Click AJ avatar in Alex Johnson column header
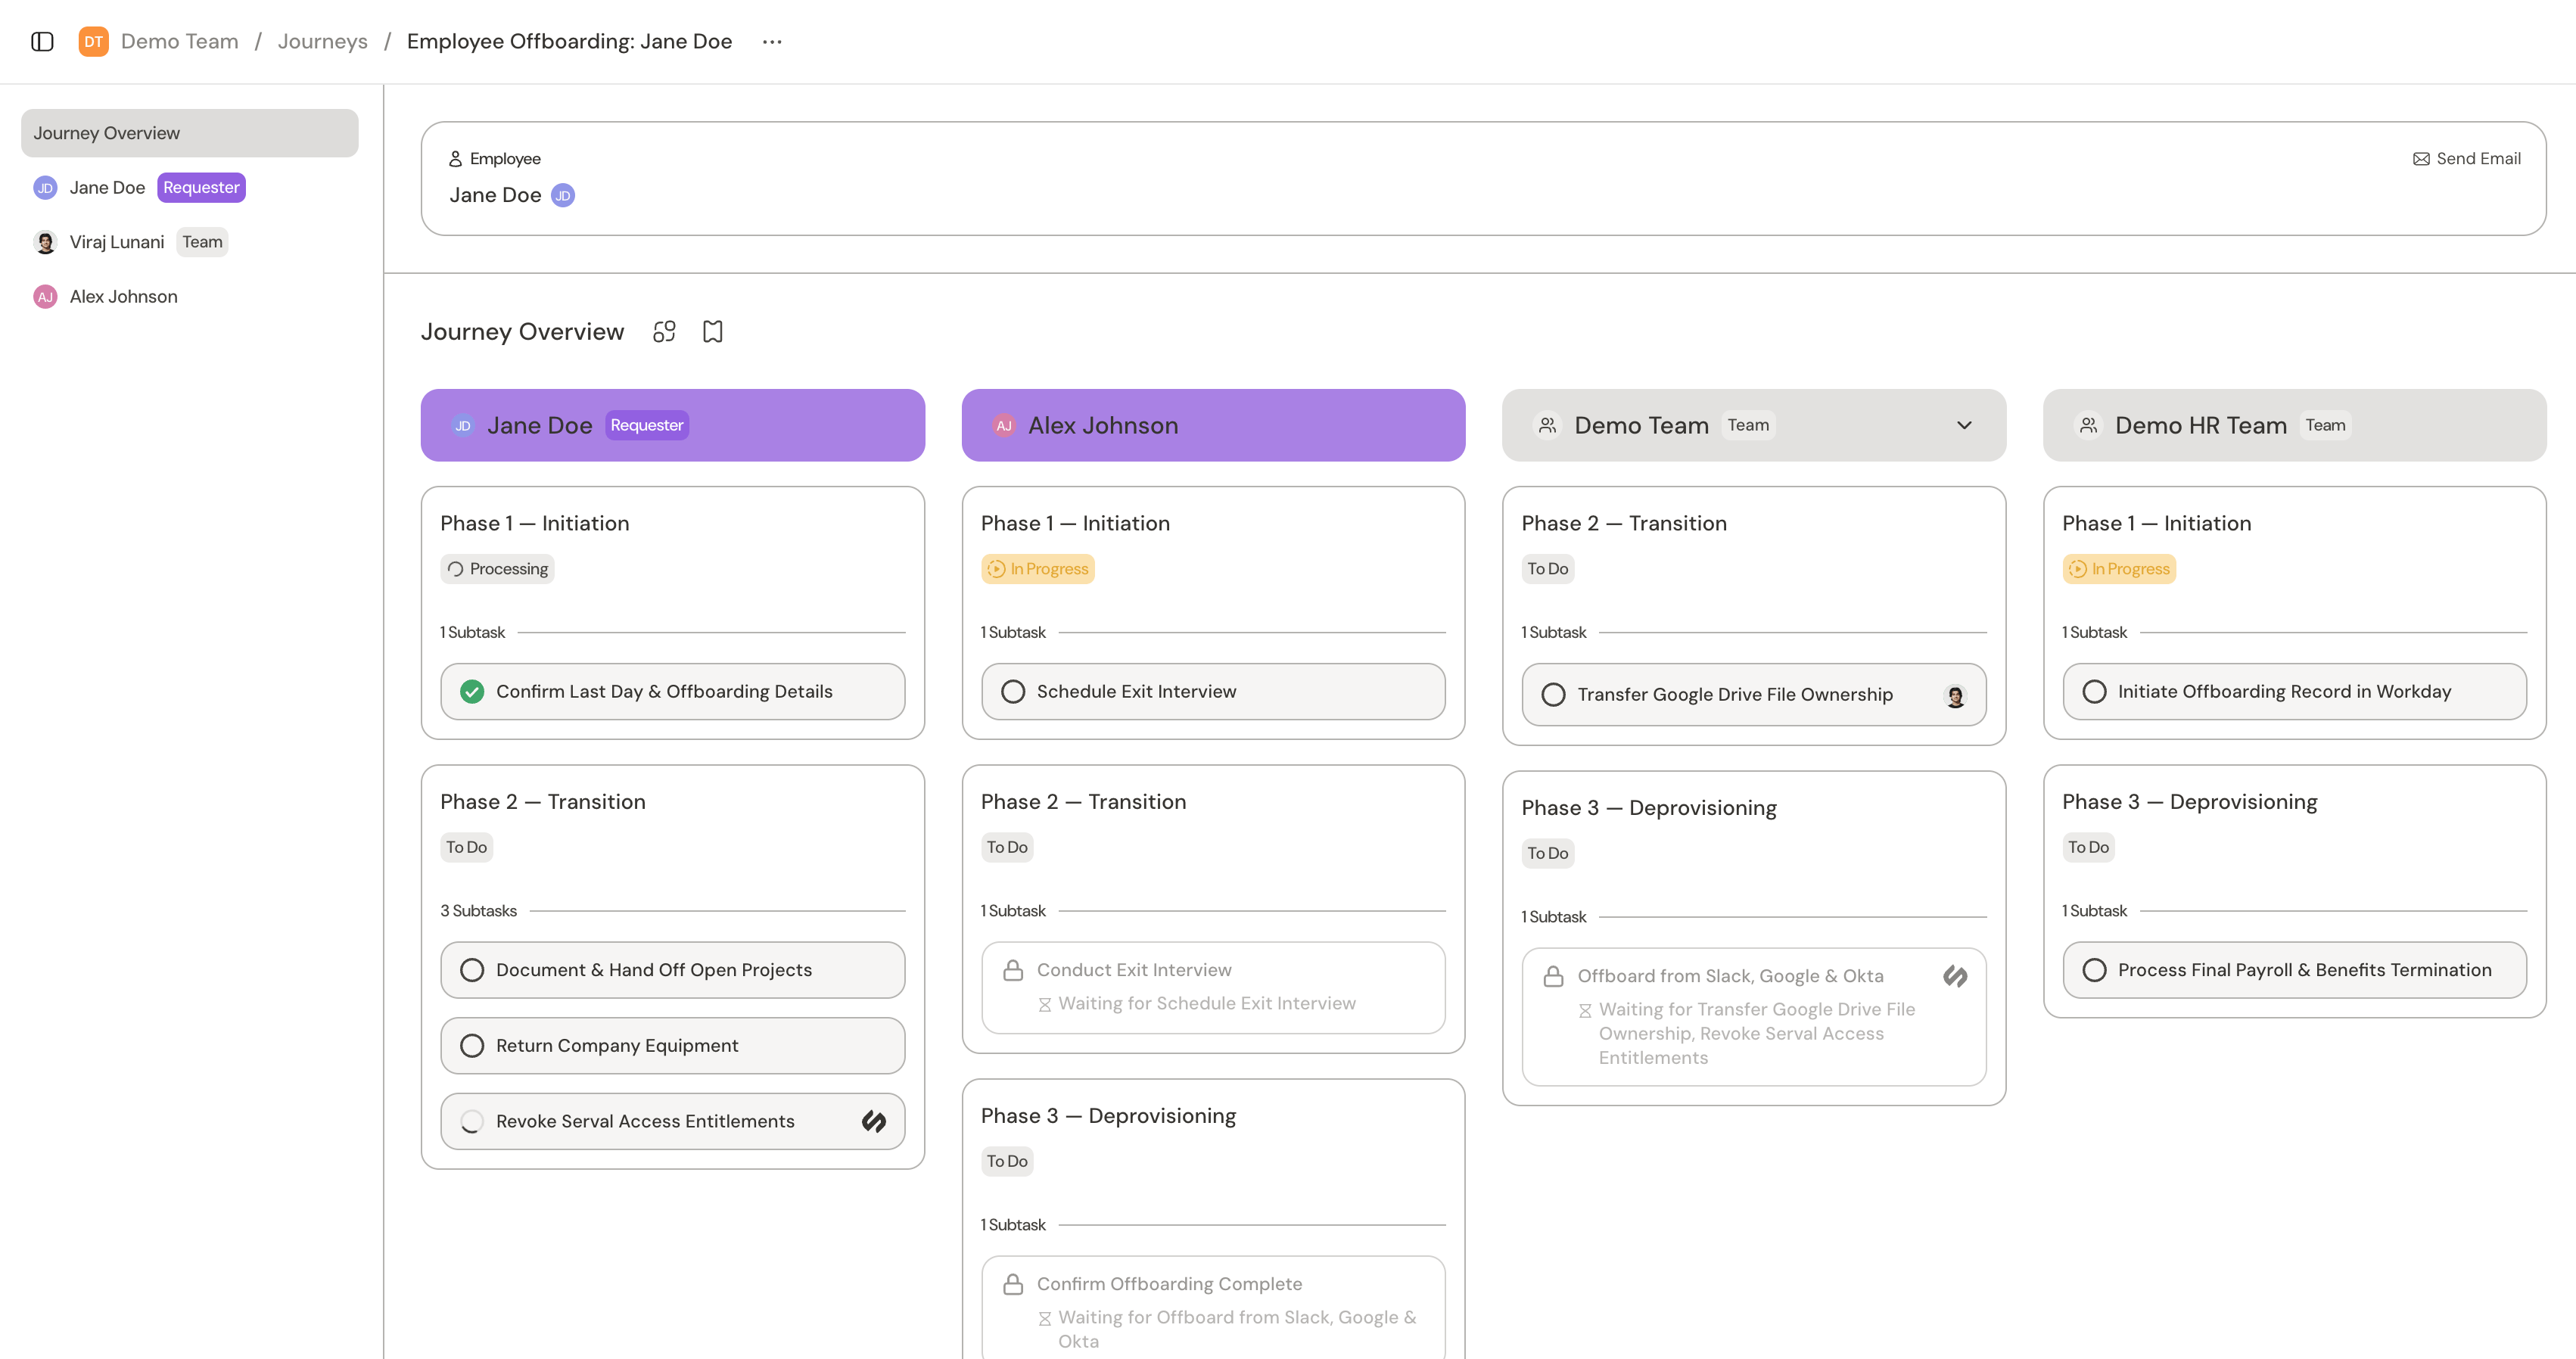Viewport: 2576px width, 1359px height. (1004, 426)
